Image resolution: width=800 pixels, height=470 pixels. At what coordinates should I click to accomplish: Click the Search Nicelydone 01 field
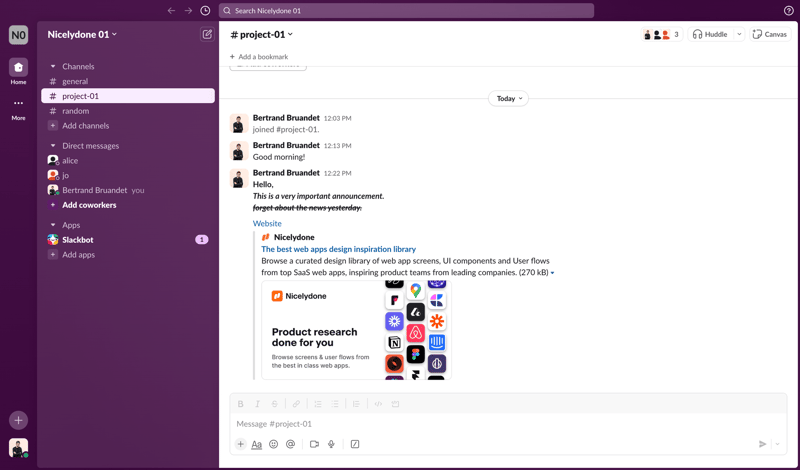pos(406,11)
